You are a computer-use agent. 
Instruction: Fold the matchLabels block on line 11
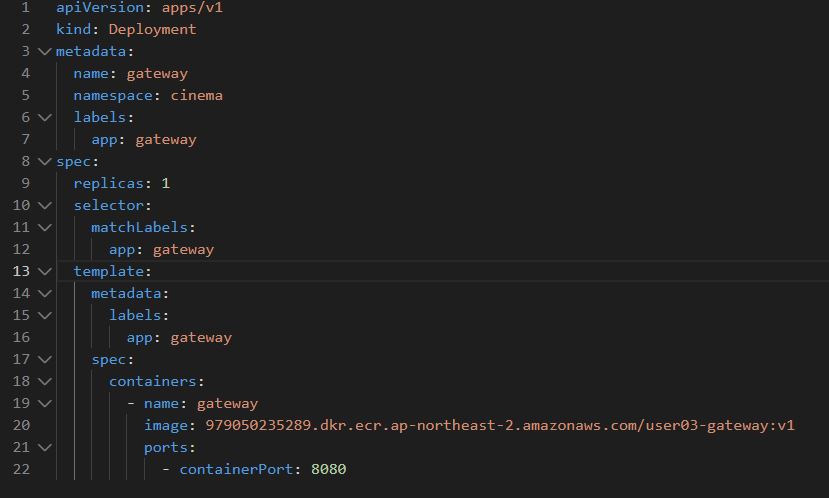coord(45,227)
